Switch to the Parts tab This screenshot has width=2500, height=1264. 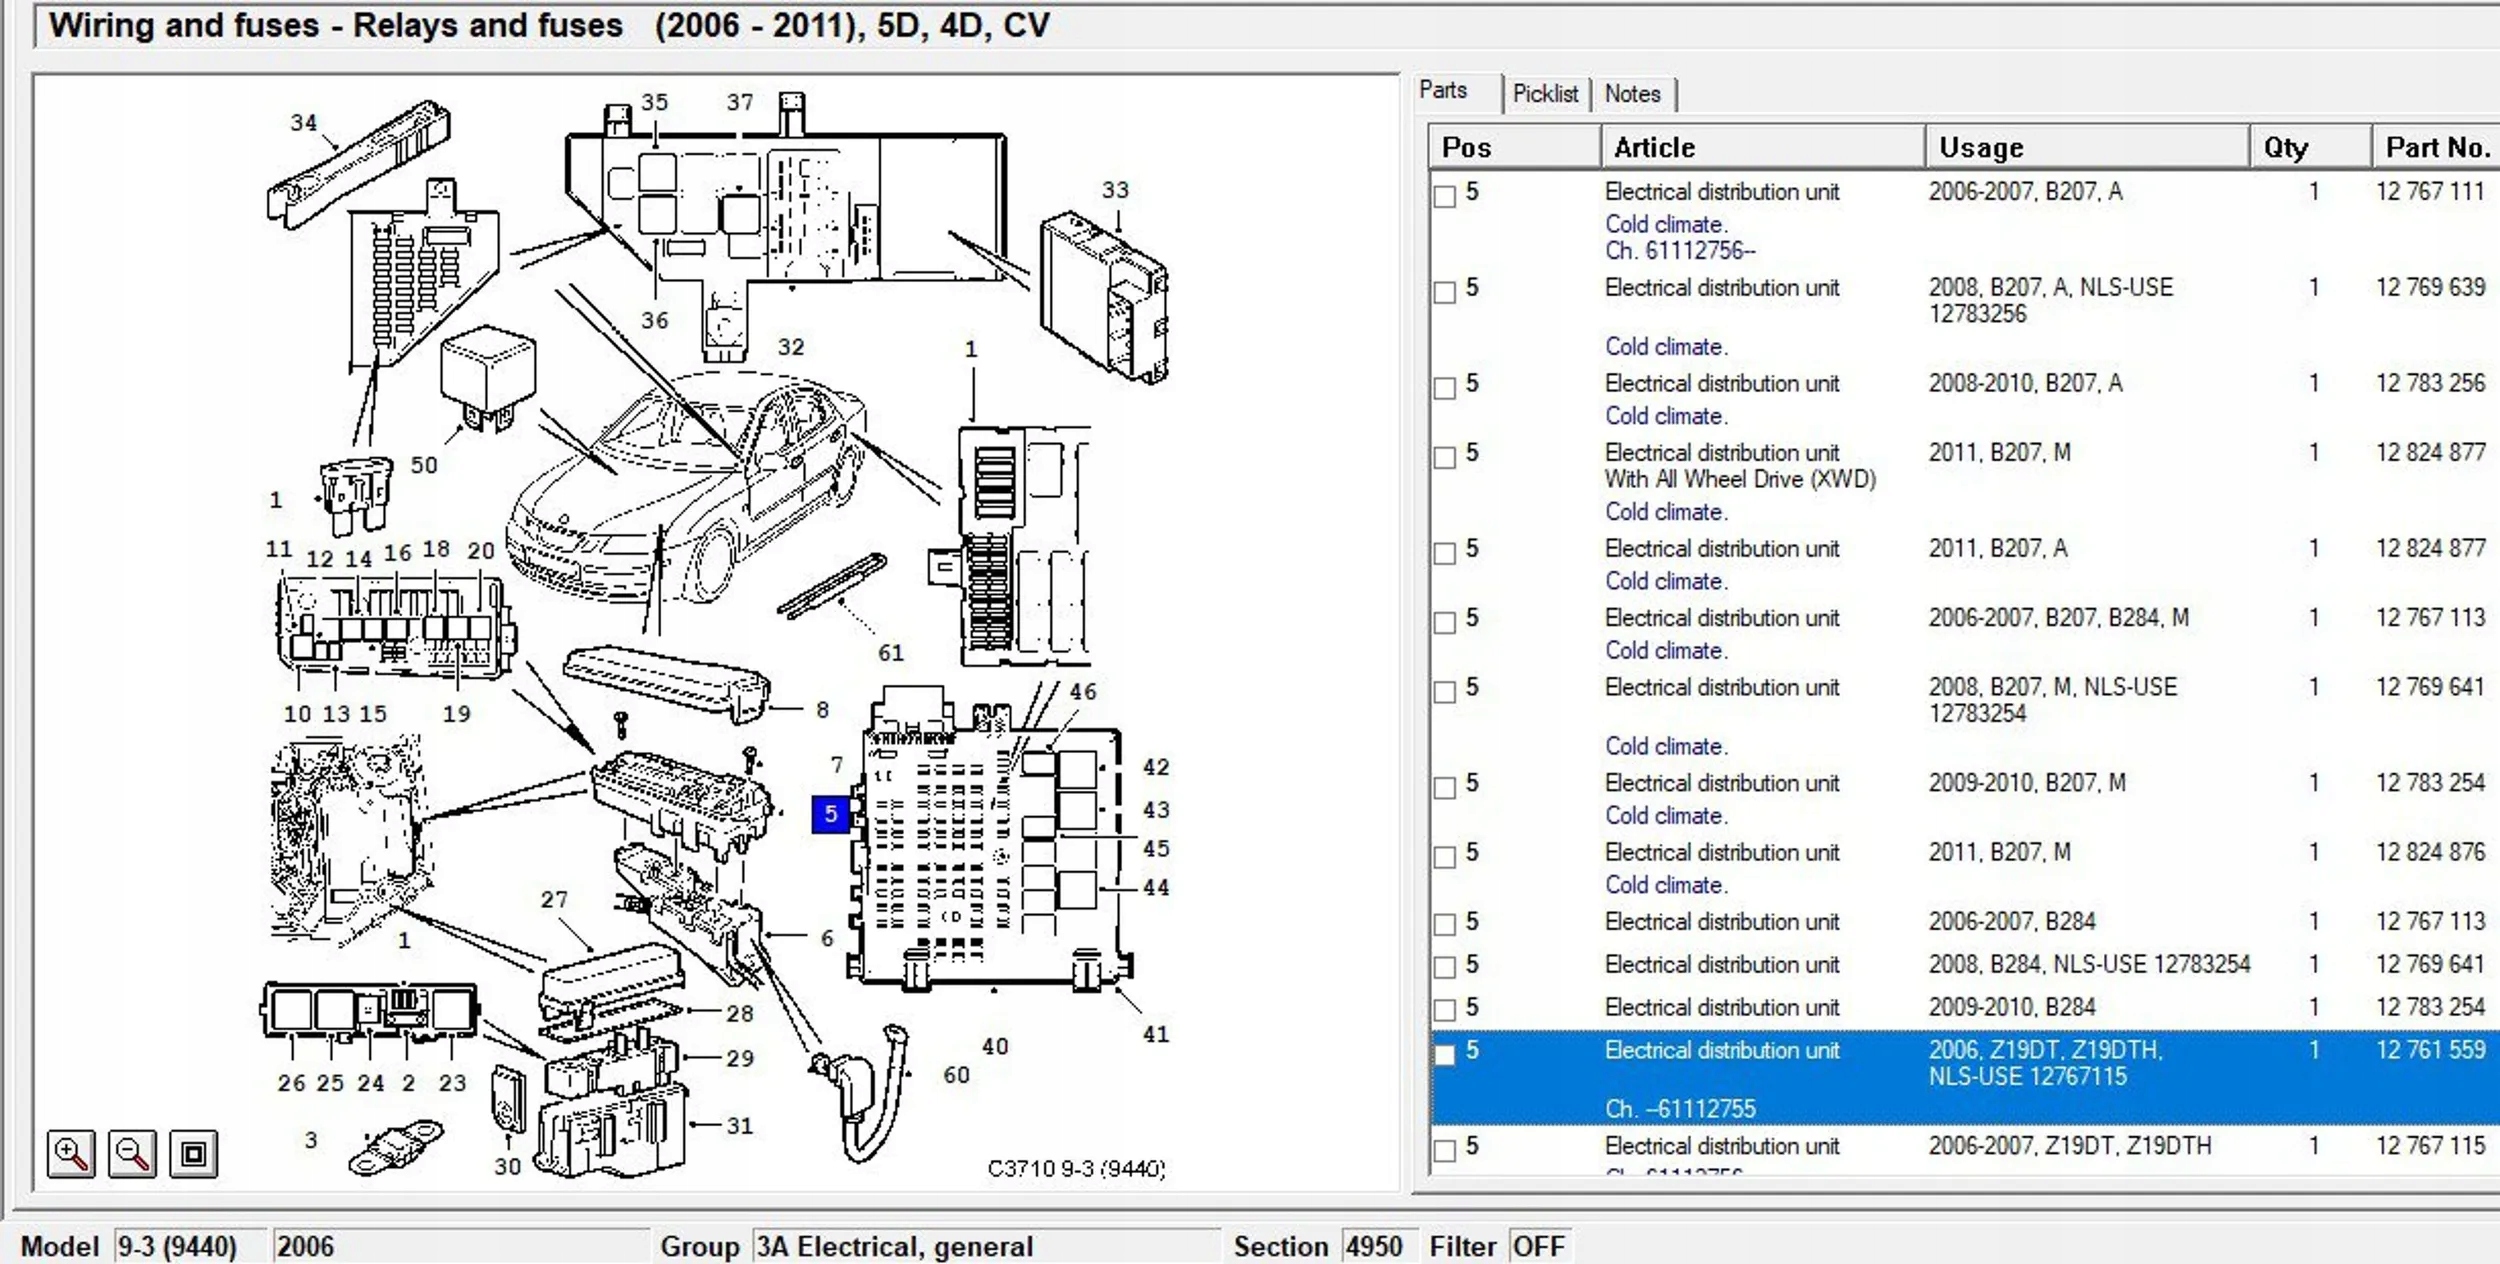pyautogui.click(x=1443, y=91)
